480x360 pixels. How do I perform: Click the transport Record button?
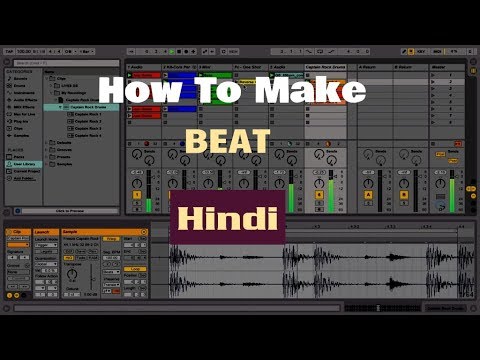point(186,52)
